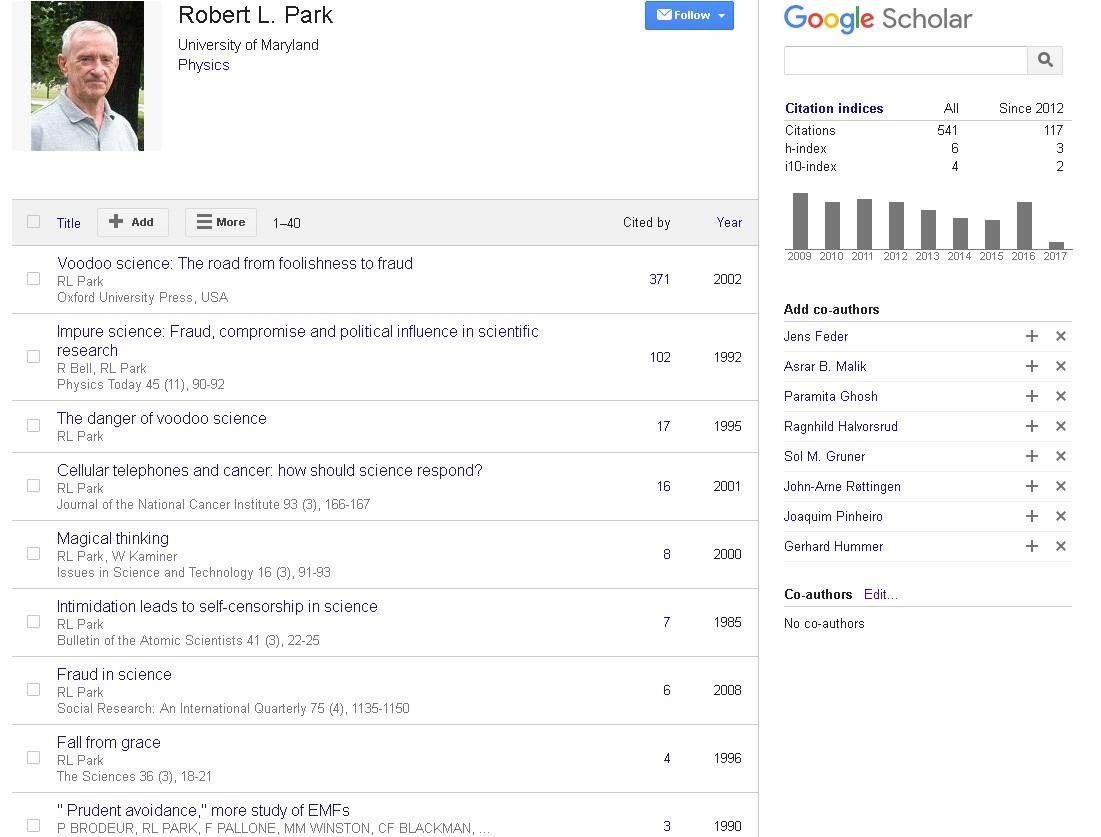Click the 2016 citation bar
The image size is (1101, 837).
click(x=1024, y=225)
